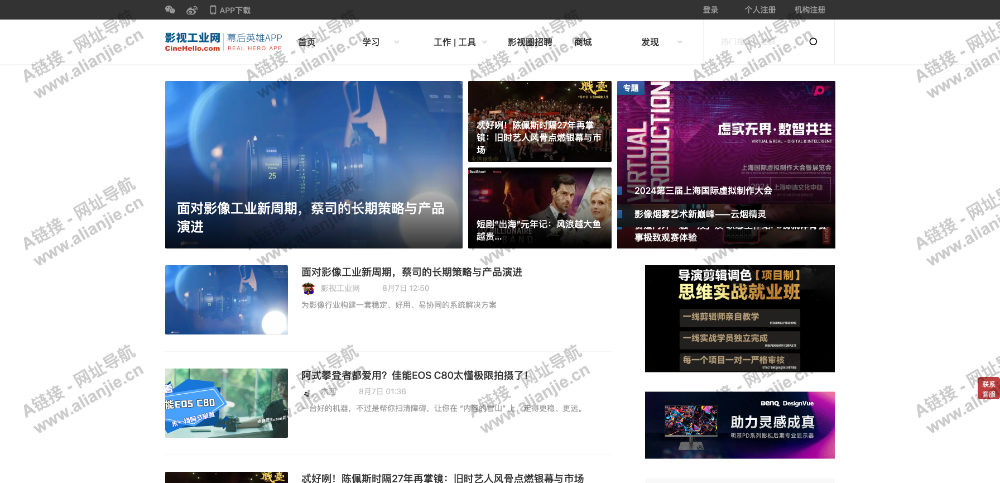
Task: Click the 机构注册 link
Action: point(810,10)
